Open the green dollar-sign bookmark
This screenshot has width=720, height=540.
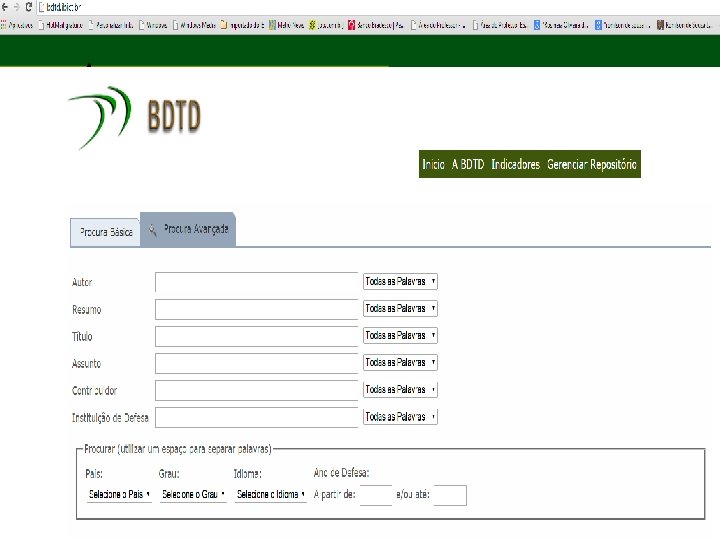tap(326, 25)
